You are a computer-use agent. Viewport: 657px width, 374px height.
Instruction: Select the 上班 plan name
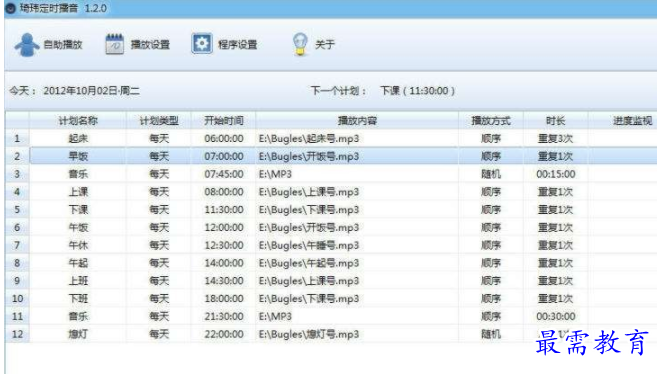[78, 281]
